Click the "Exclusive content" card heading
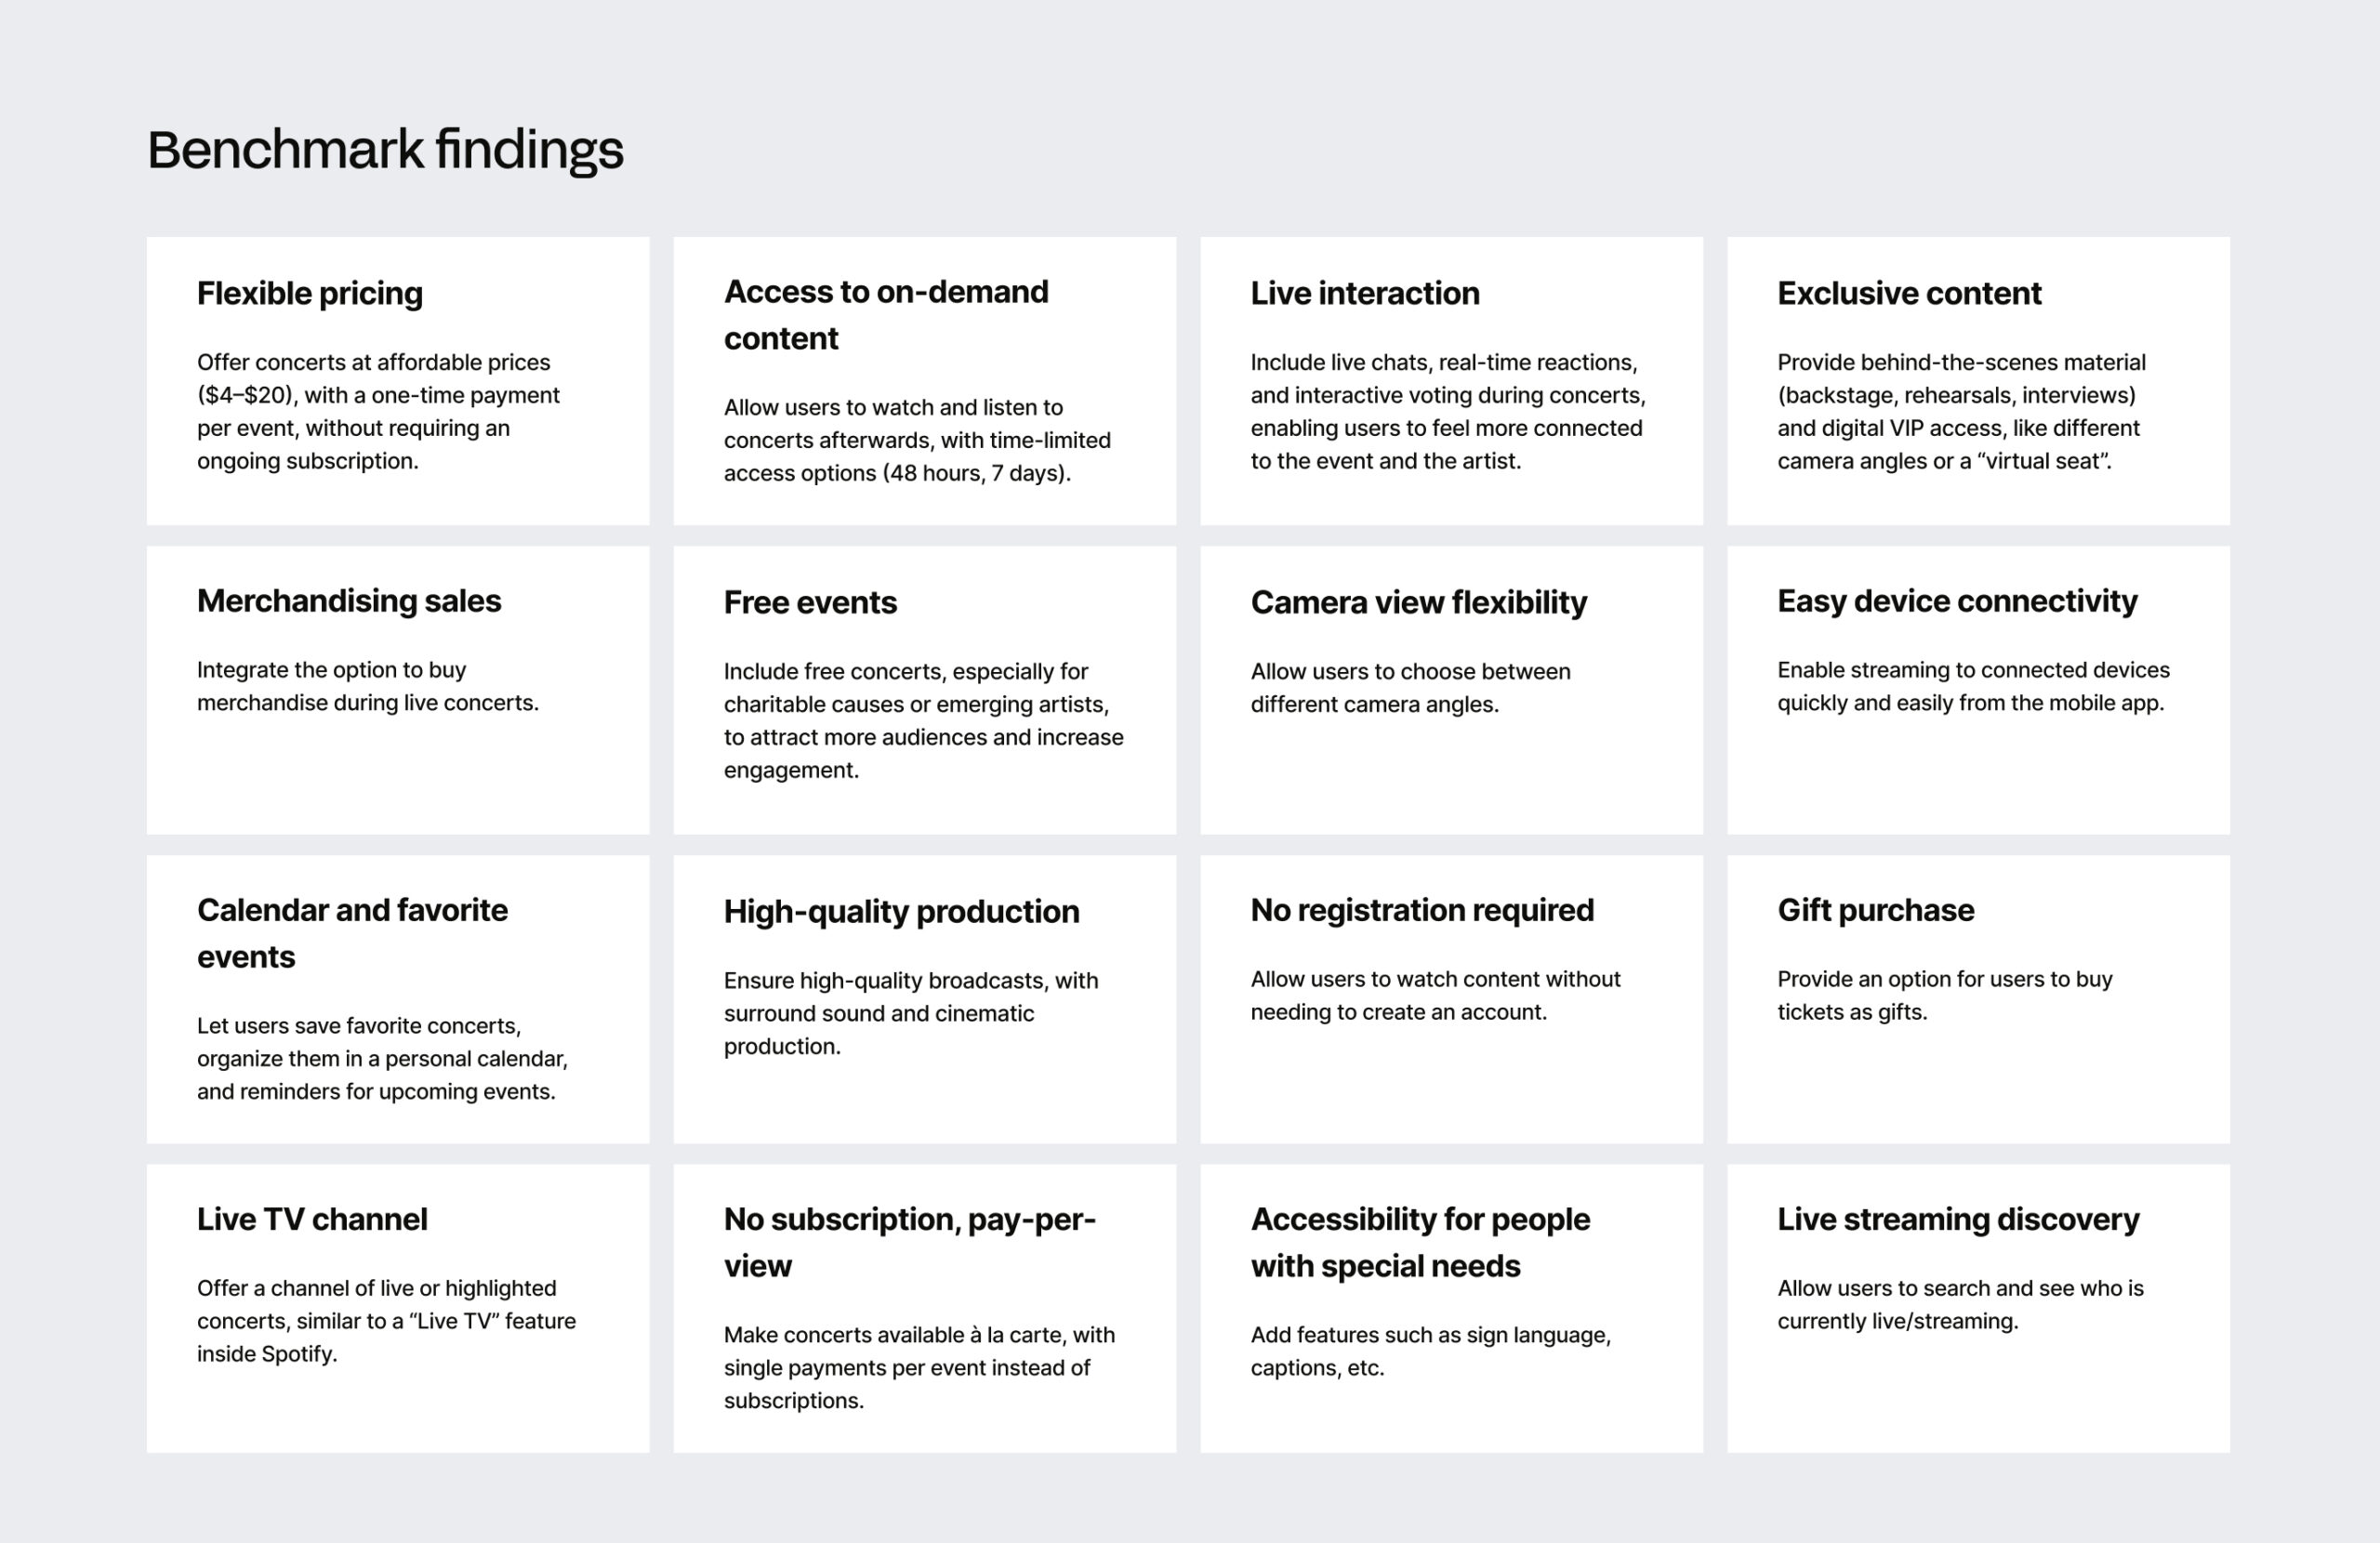This screenshot has height=1543, width=2380. [1909, 293]
